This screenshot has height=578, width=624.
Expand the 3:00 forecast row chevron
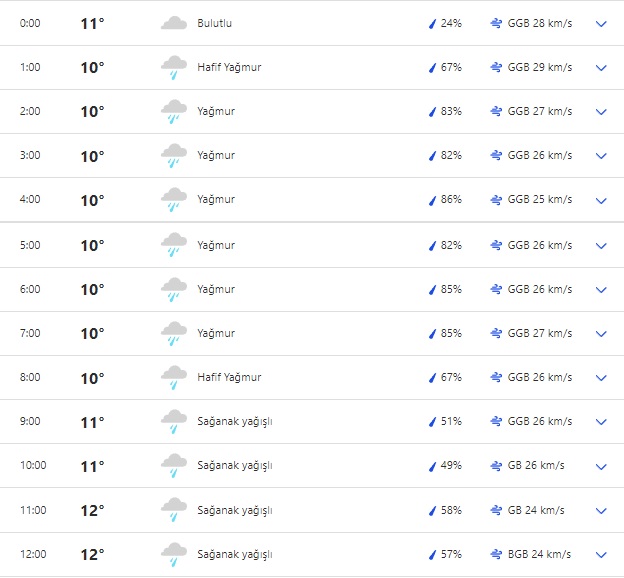601,156
